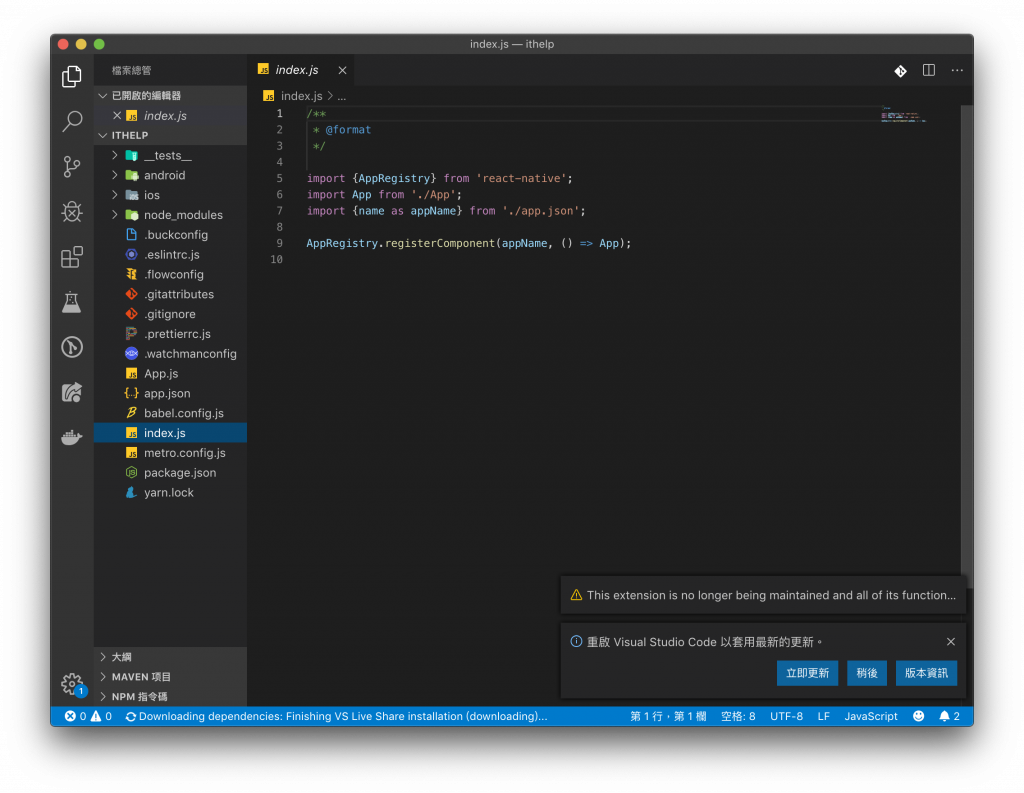Click the 立即更新 update now button
1024x793 pixels.
[x=807, y=673]
